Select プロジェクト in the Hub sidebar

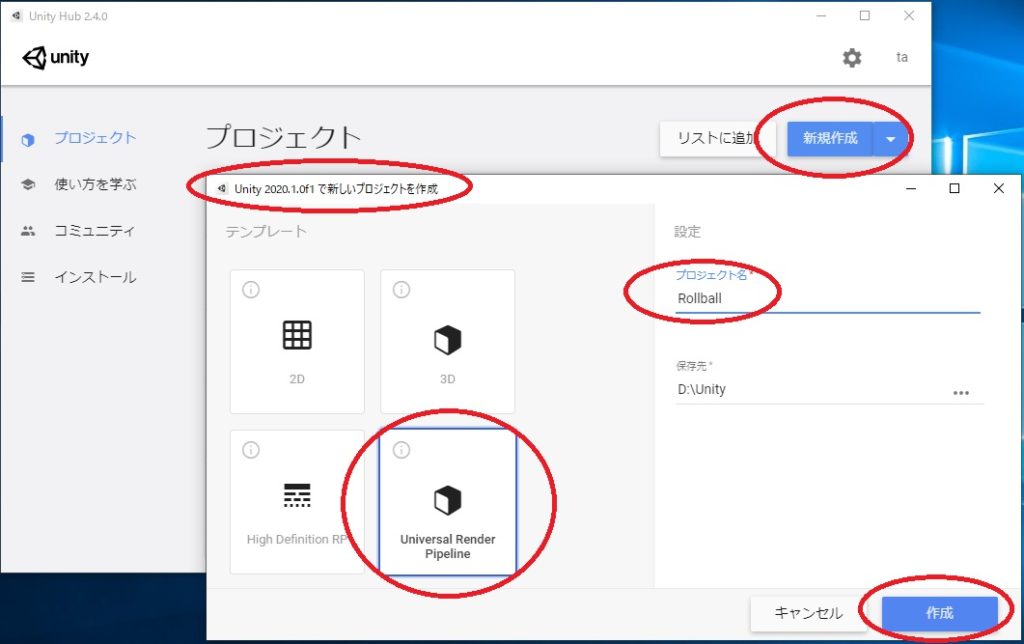(95, 138)
